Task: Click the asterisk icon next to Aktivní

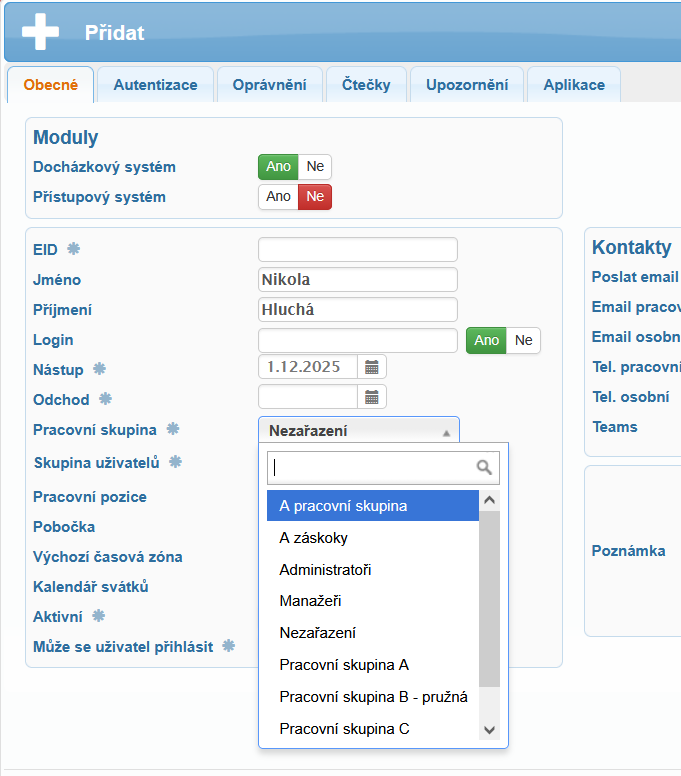Action: pos(99,616)
